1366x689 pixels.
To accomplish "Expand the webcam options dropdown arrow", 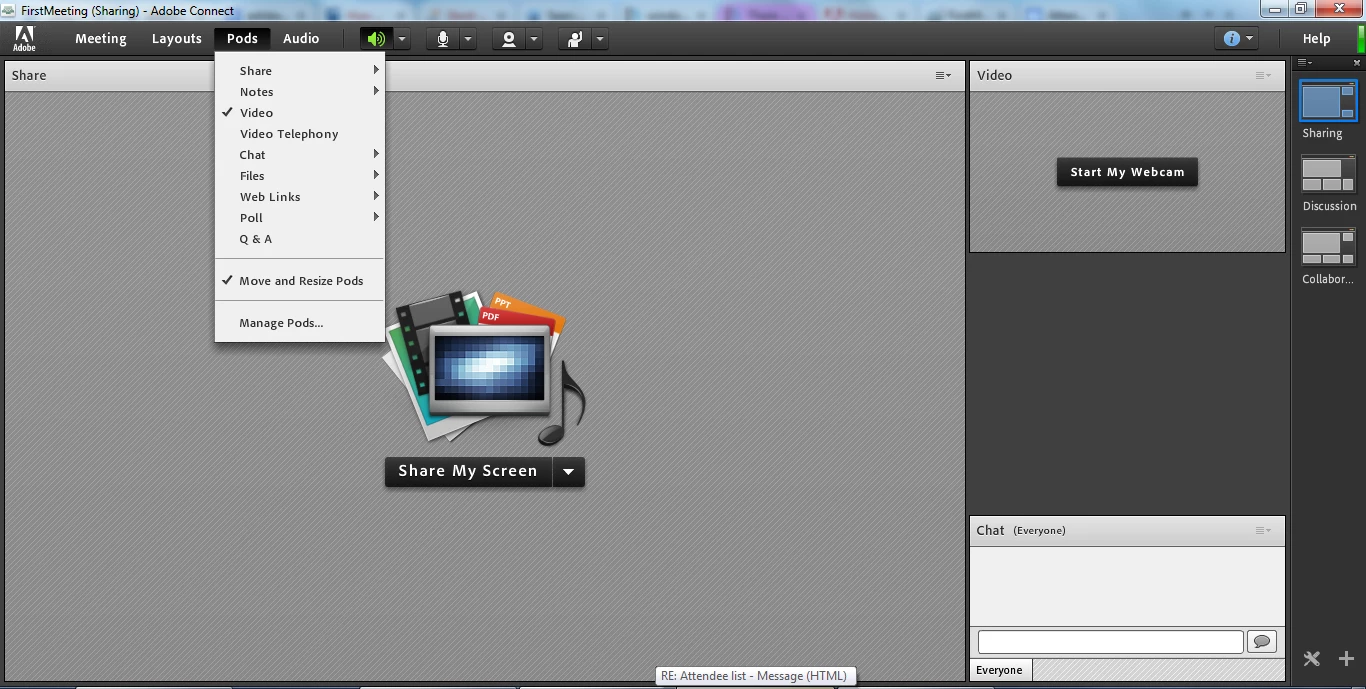I will click(x=533, y=39).
